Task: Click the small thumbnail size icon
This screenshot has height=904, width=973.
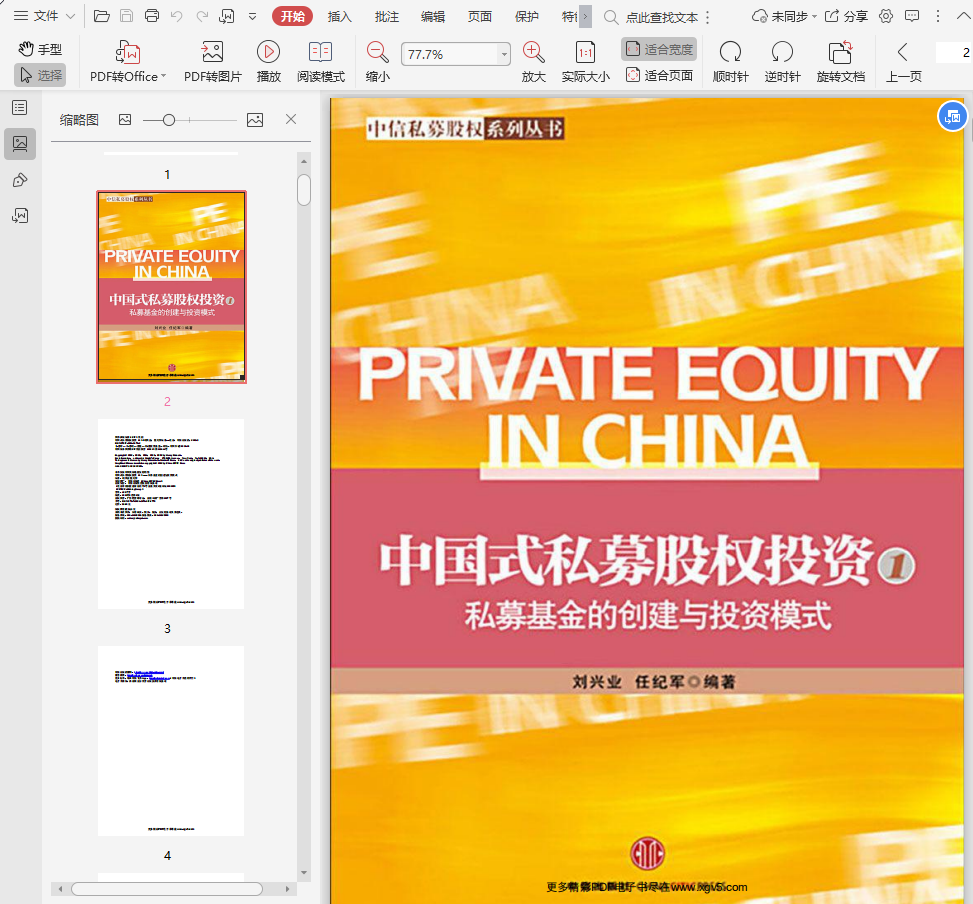Action: tap(125, 120)
